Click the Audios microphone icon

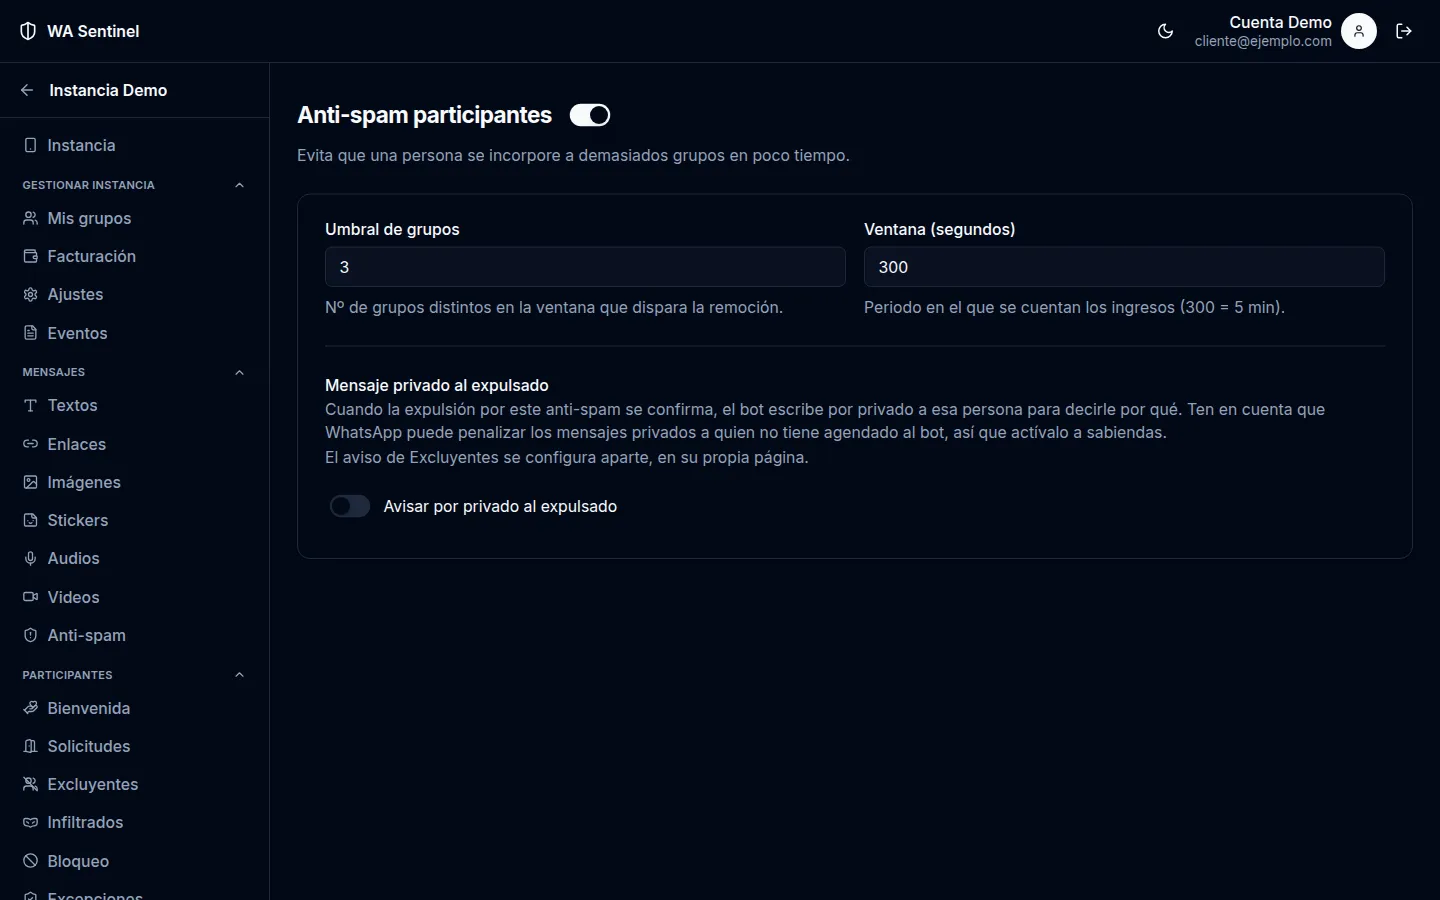(x=30, y=558)
